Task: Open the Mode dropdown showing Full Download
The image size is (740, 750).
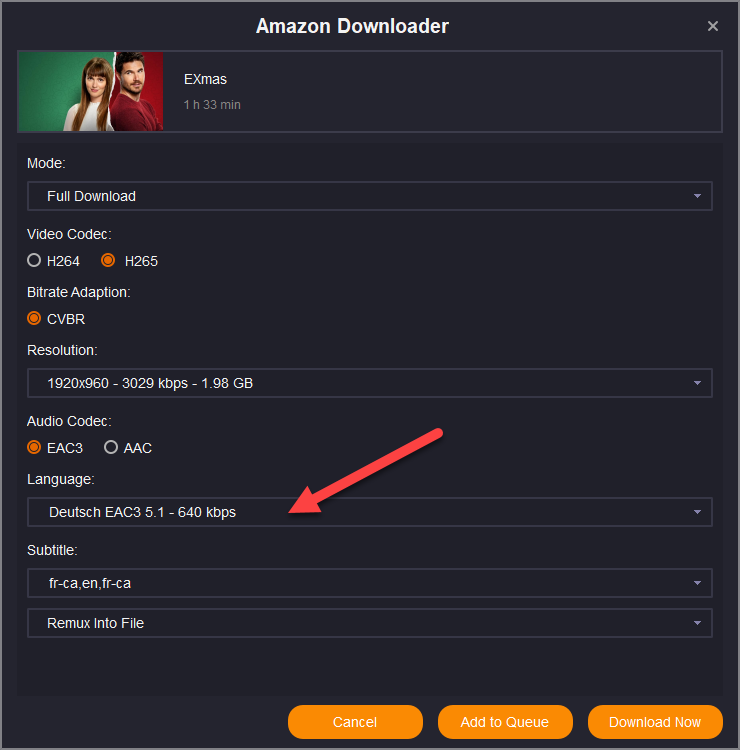Action: pos(370,196)
